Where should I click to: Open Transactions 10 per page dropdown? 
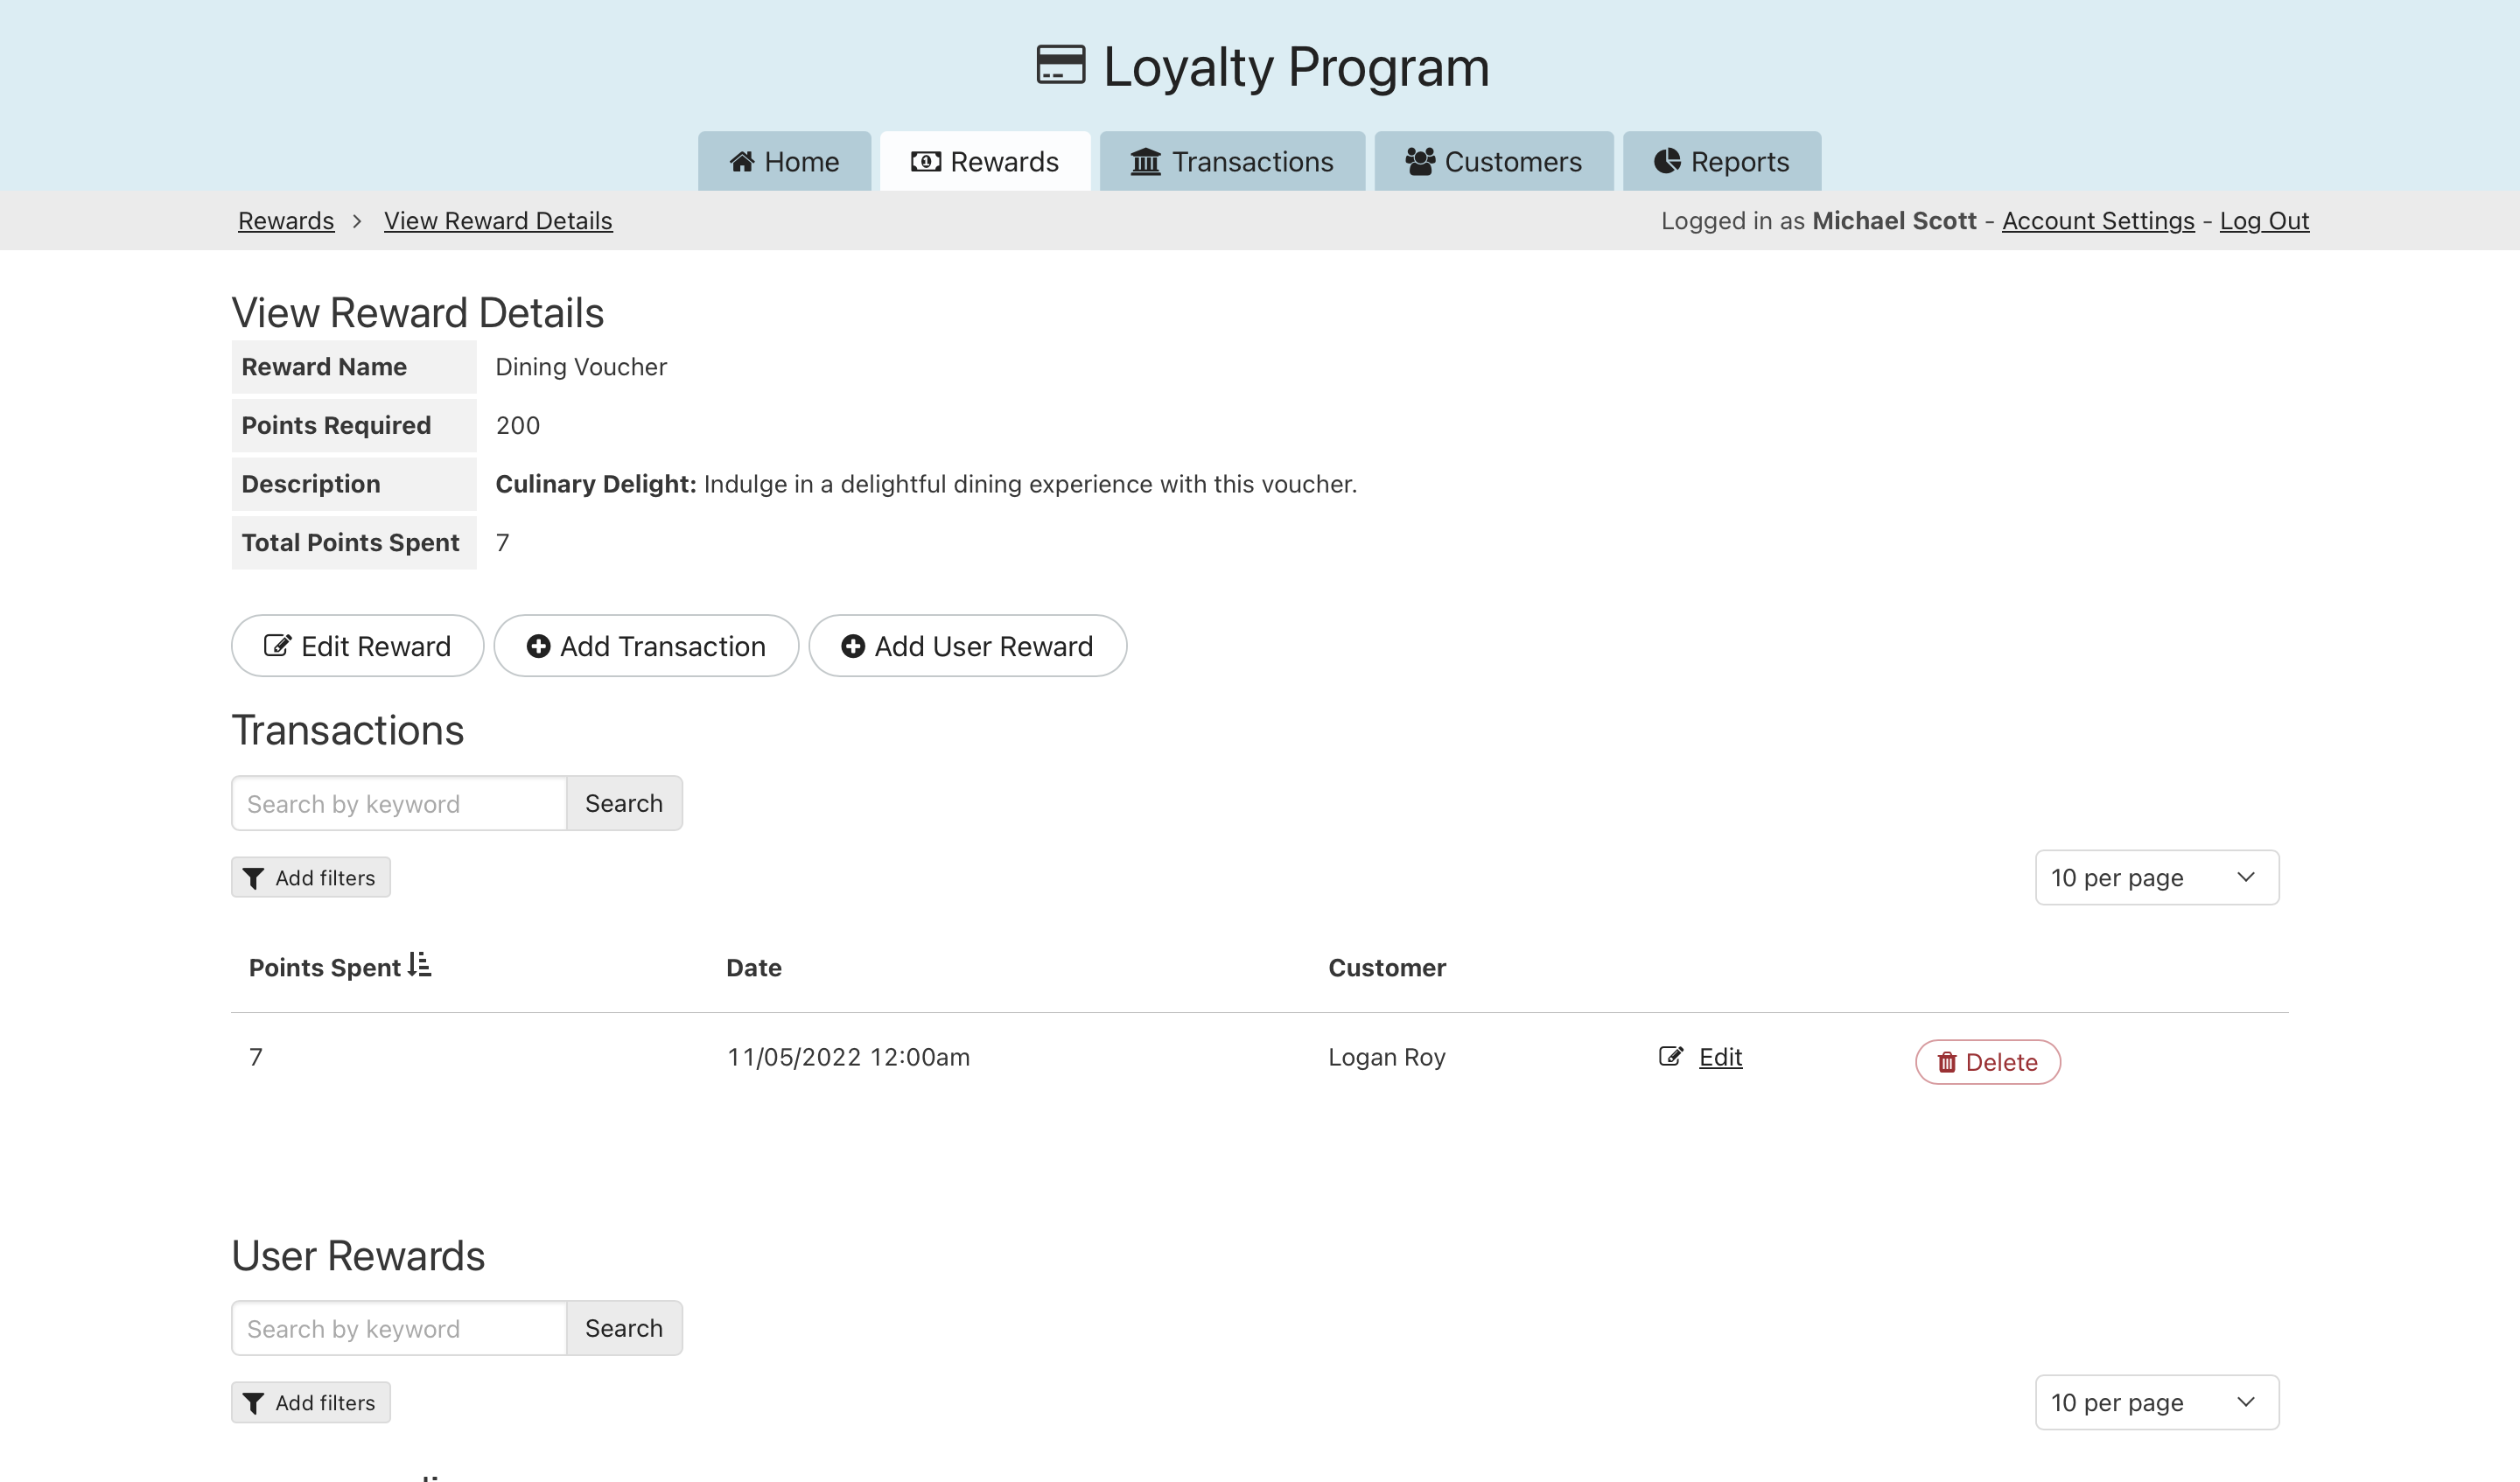(x=2157, y=878)
